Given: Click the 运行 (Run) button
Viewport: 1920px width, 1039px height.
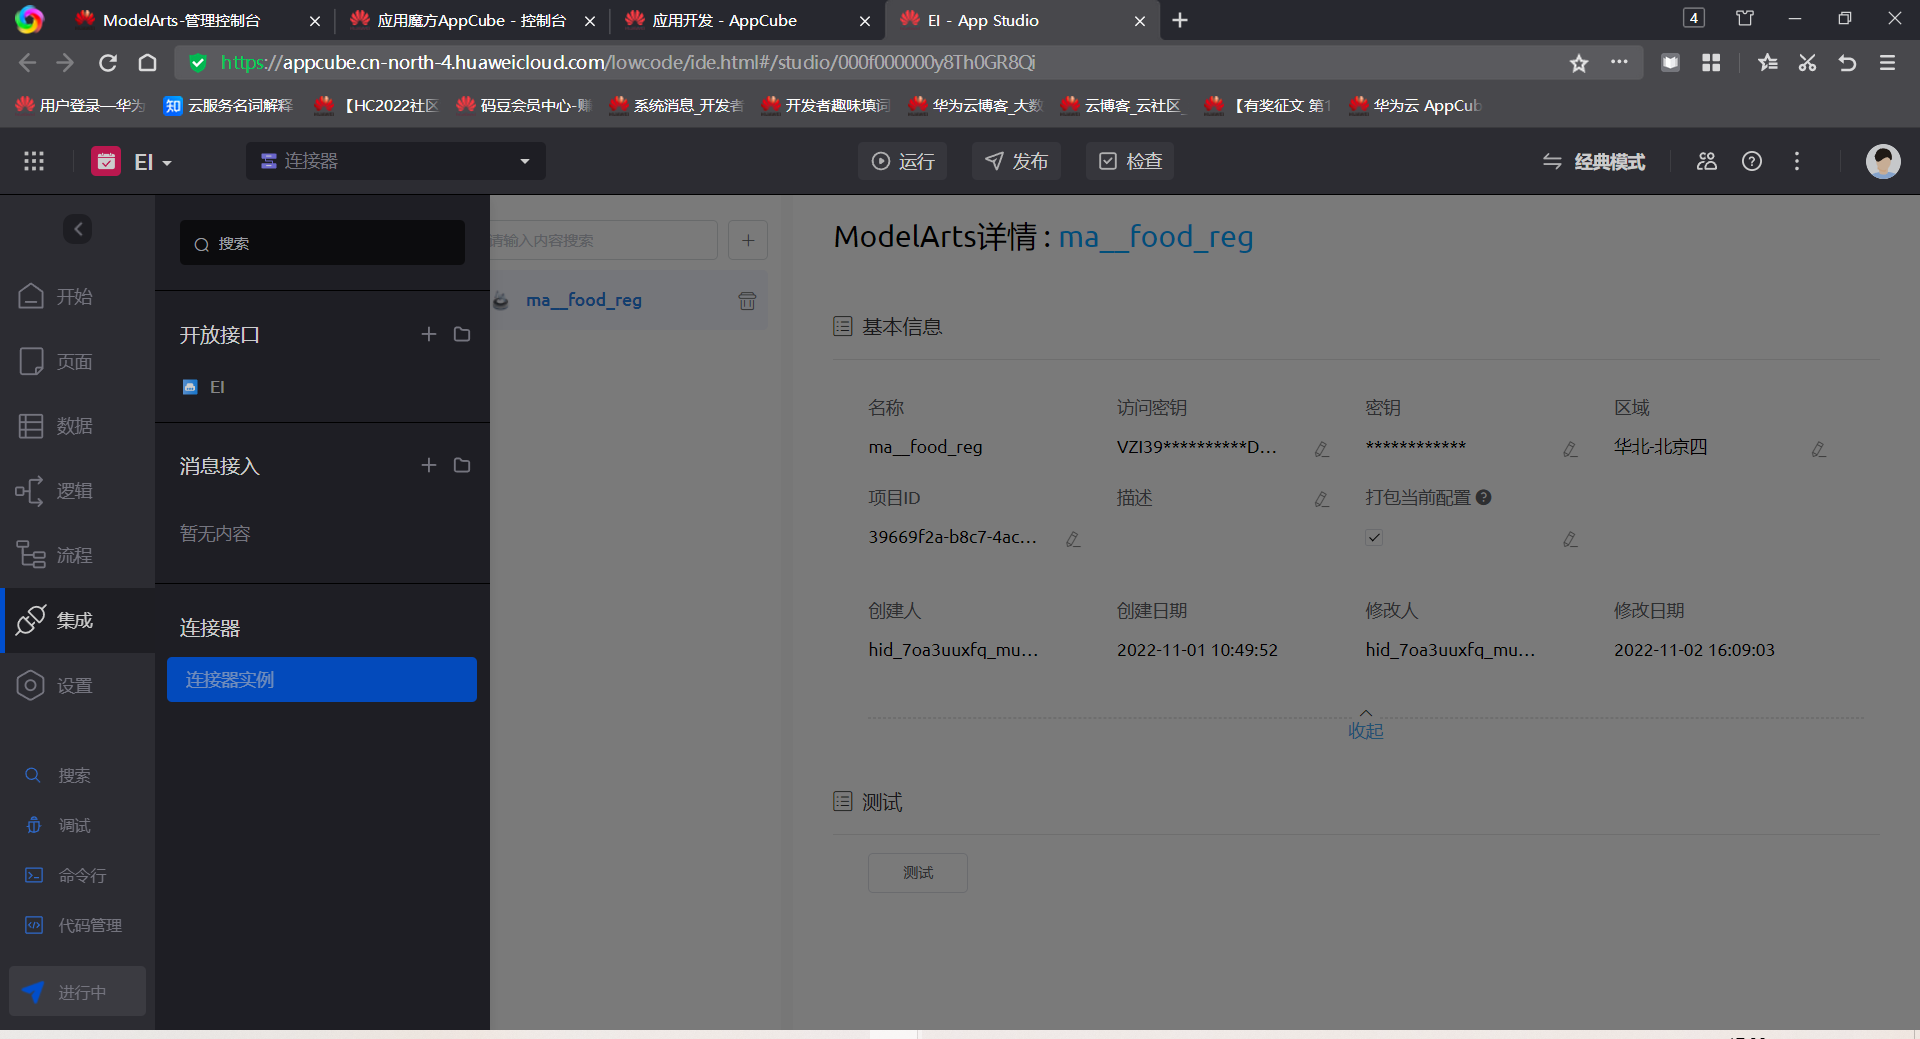Looking at the screenshot, I should (x=903, y=161).
